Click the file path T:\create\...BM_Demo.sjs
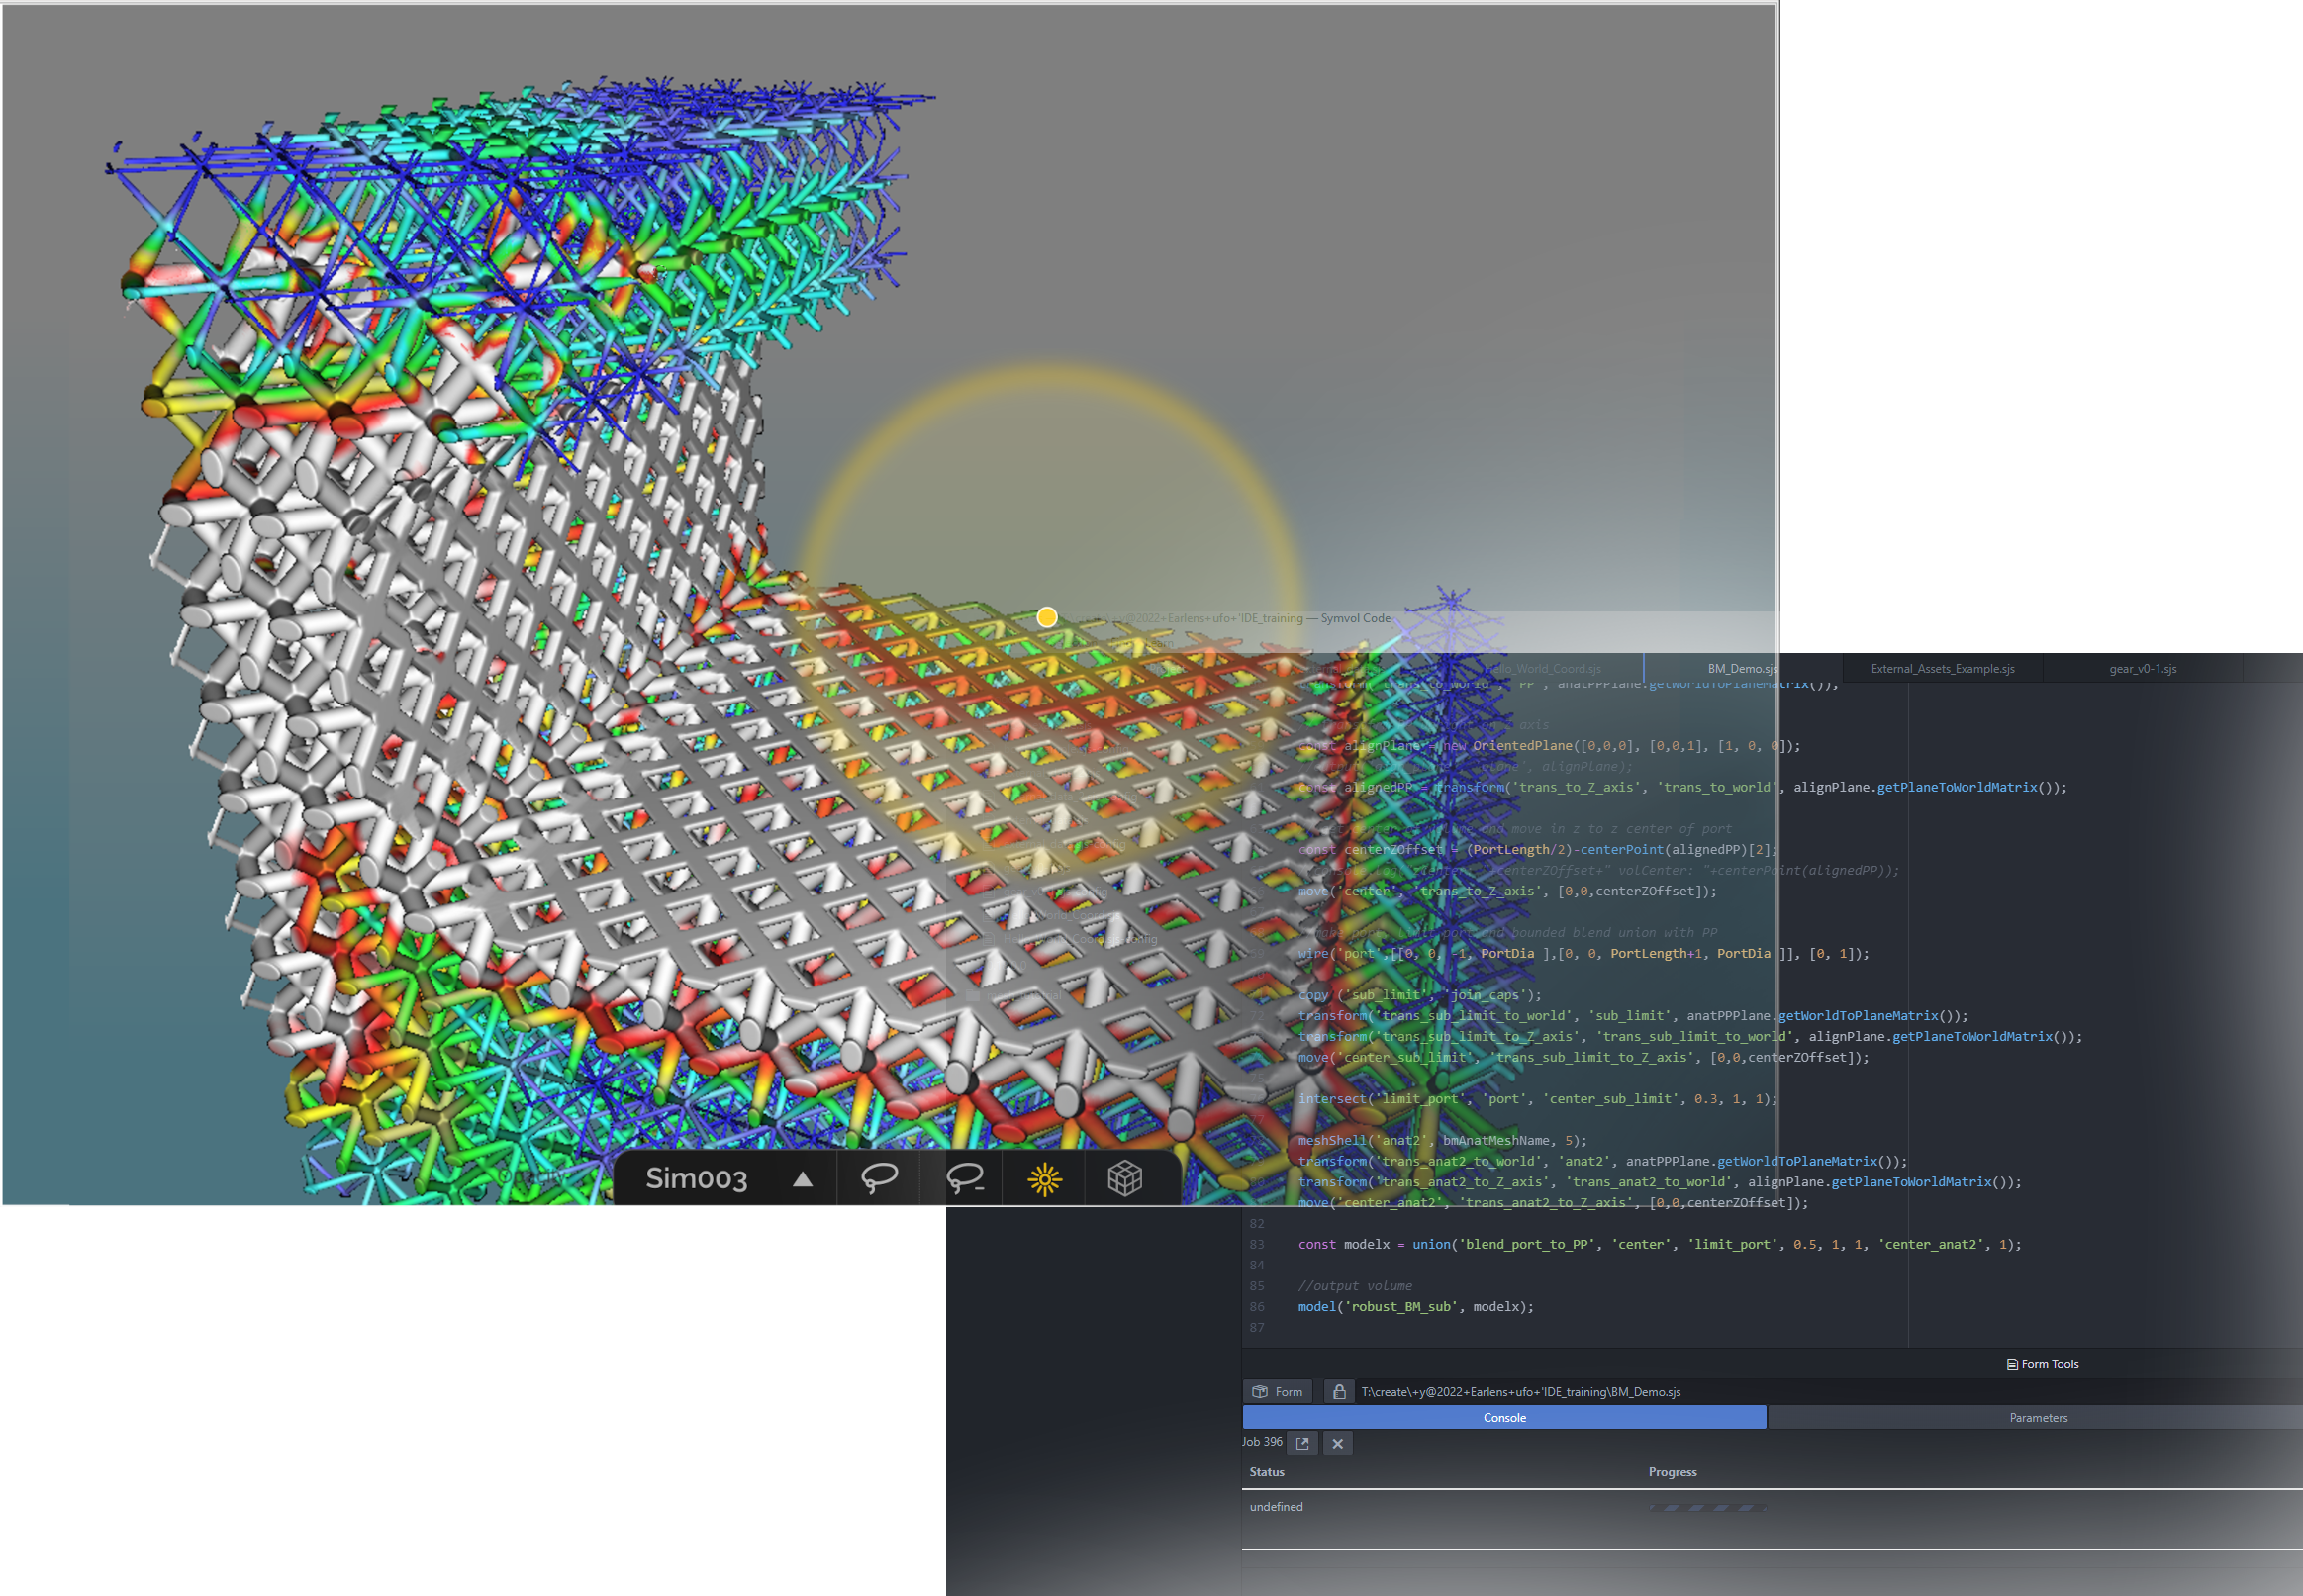The image size is (2303, 1596). tap(1520, 1391)
